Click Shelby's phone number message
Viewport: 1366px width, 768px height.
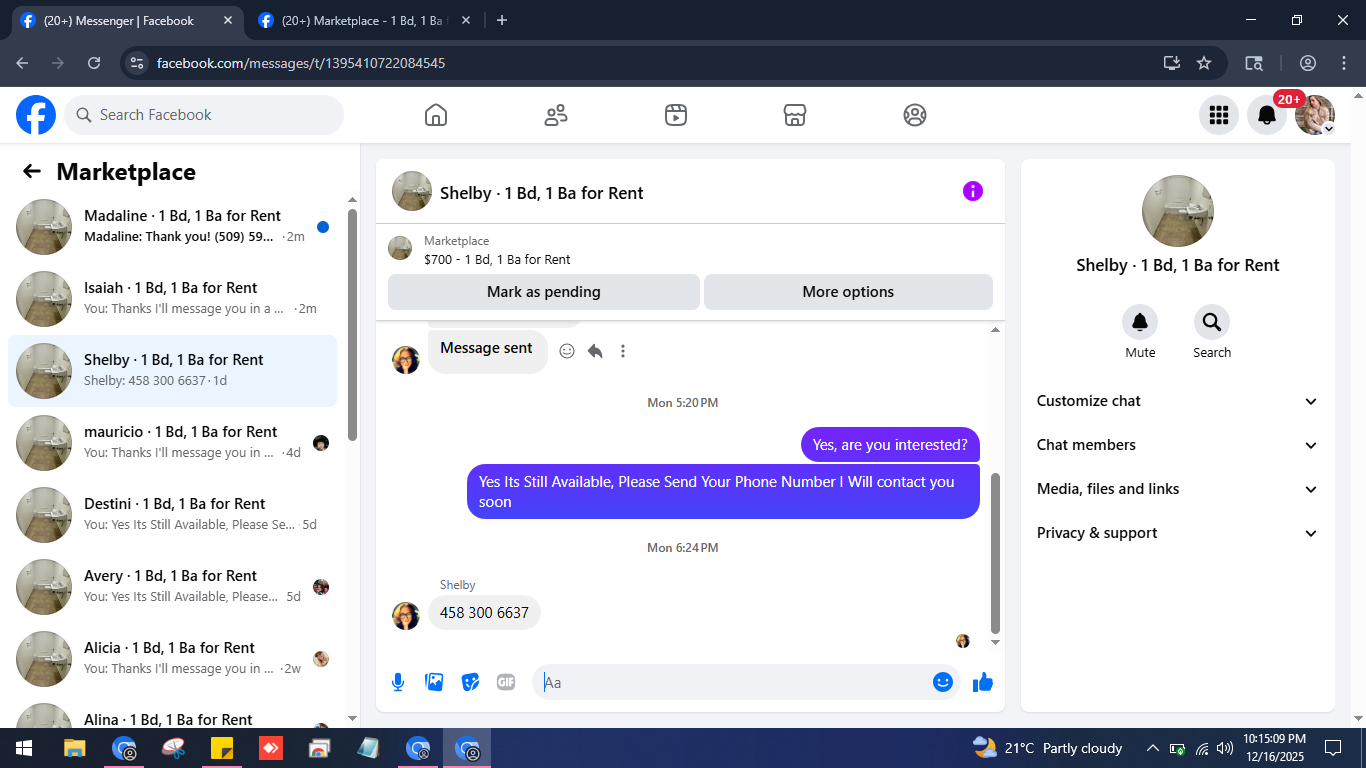click(484, 612)
